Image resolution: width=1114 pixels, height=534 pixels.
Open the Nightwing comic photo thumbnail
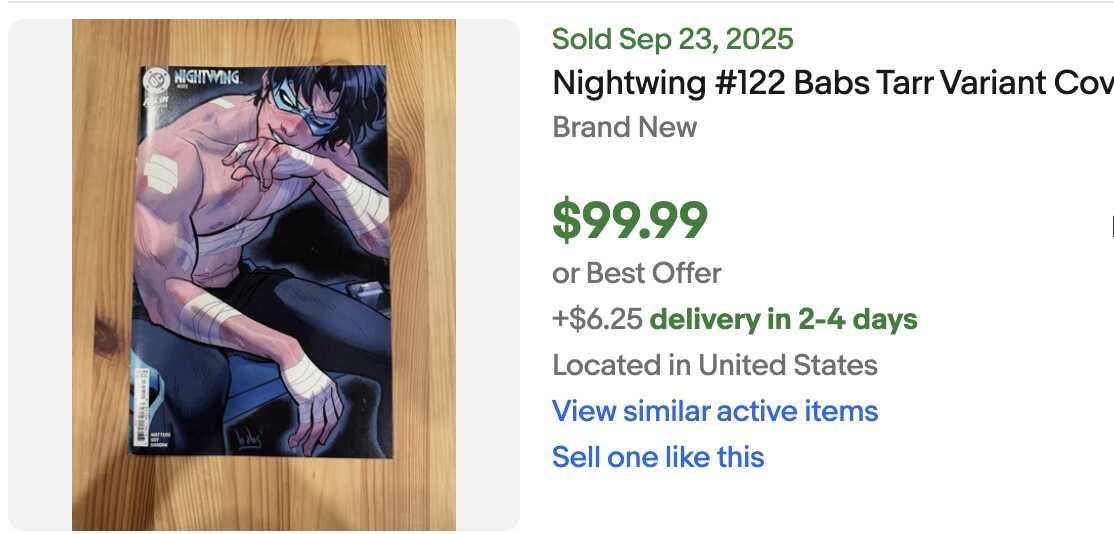(x=264, y=275)
